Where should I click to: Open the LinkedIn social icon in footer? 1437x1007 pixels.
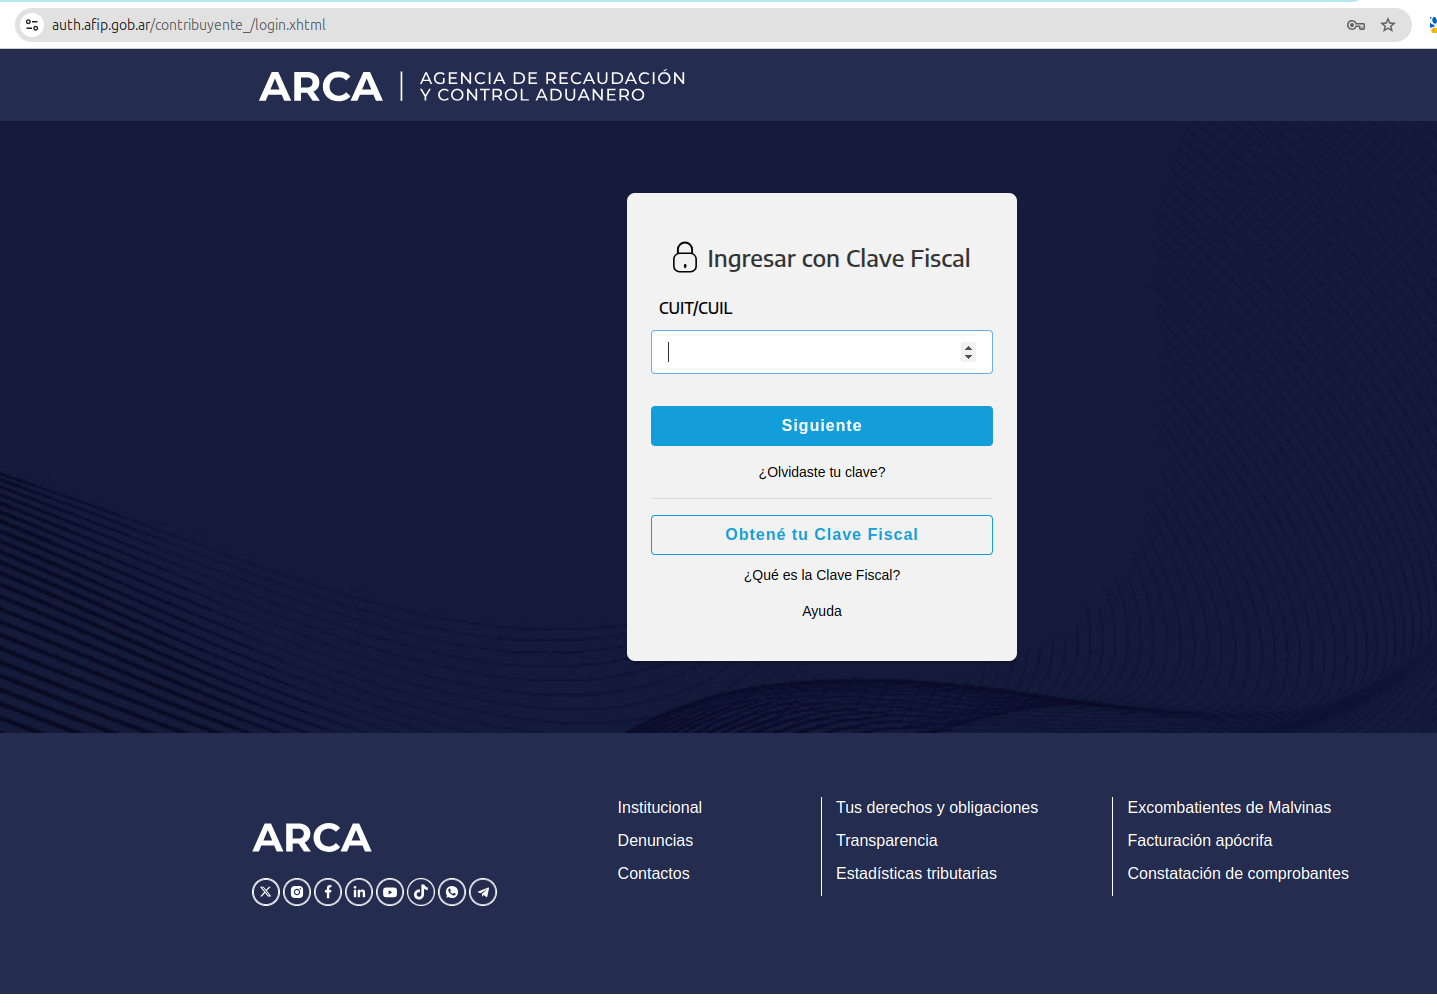pos(359,892)
